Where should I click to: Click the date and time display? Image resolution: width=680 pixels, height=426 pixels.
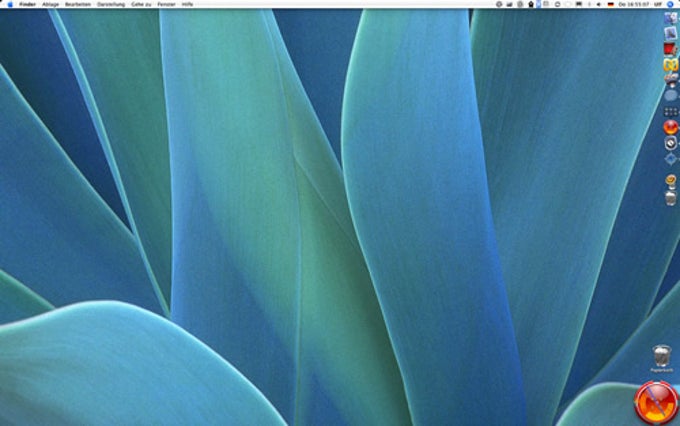pyautogui.click(x=634, y=4)
